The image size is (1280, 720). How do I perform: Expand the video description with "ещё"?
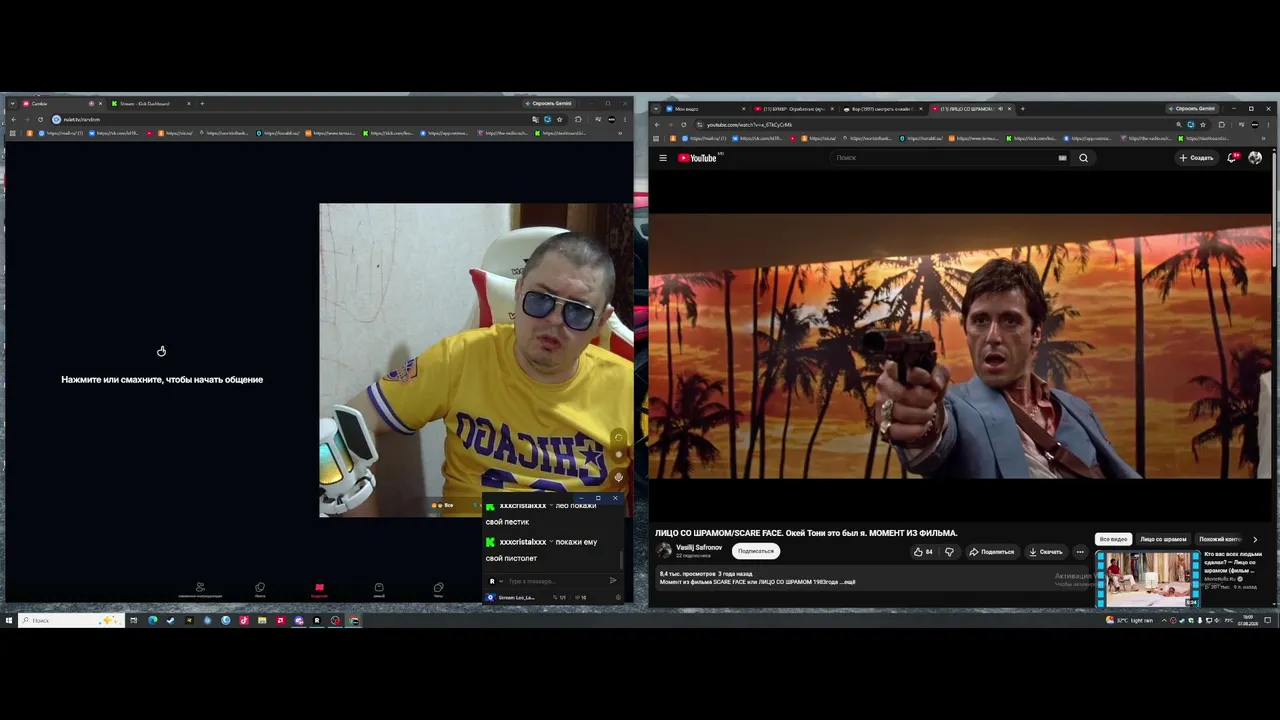849,582
